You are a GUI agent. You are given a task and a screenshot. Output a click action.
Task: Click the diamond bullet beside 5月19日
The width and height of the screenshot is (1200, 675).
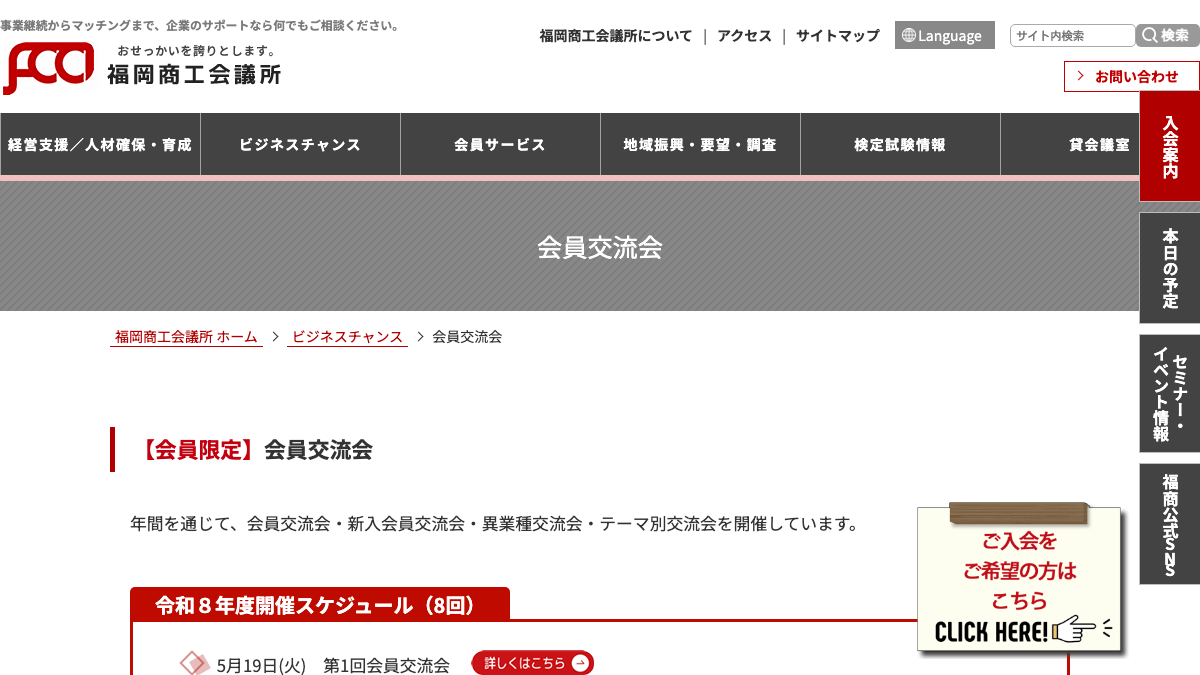click(x=194, y=663)
